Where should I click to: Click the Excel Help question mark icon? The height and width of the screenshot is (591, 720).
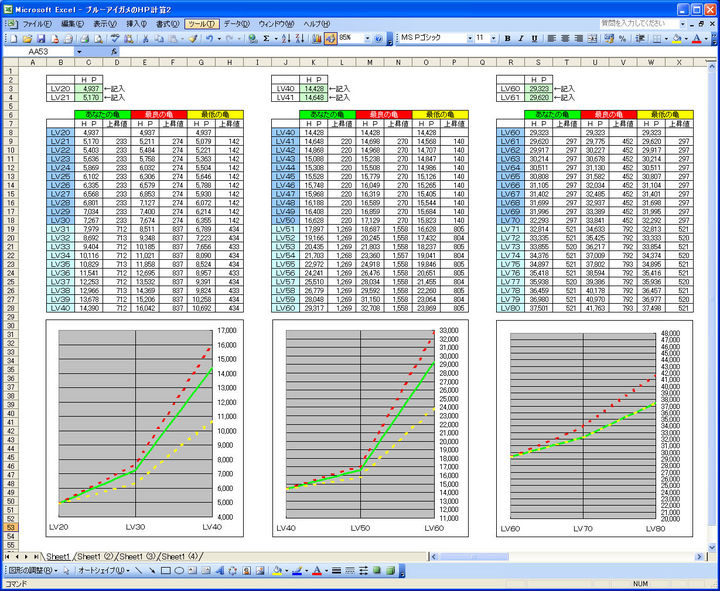click(378, 39)
